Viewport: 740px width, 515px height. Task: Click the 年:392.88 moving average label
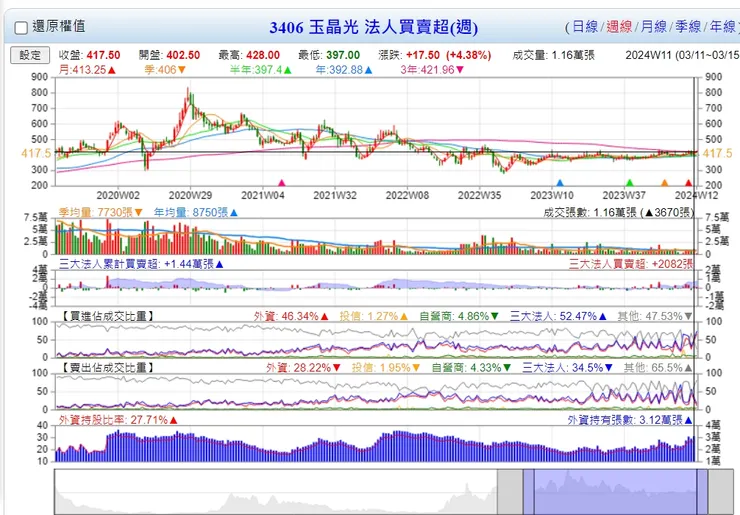pyautogui.click(x=344, y=70)
